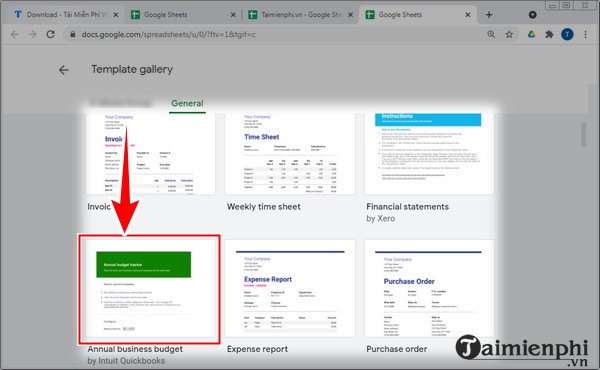
Task: Close the Taimienphi.vn tab
Action: [x=350, y=15]
